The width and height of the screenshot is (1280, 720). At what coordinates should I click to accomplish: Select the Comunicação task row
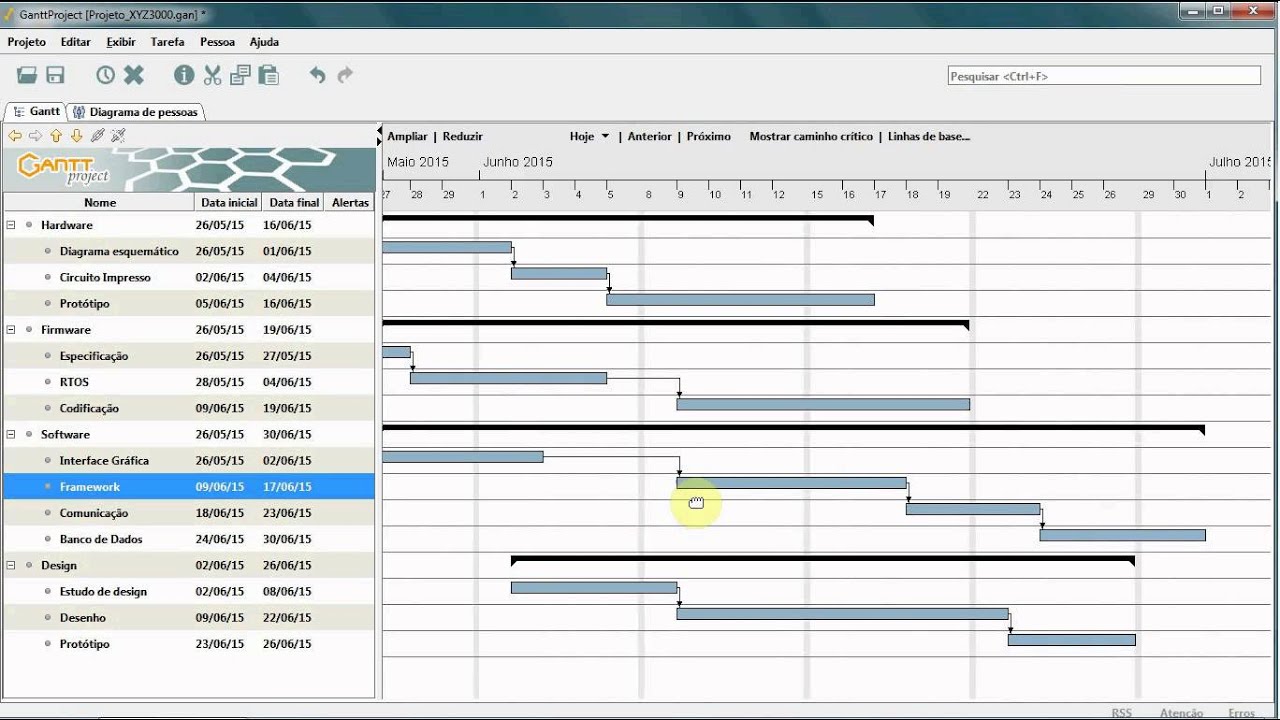tap(189, 513)
